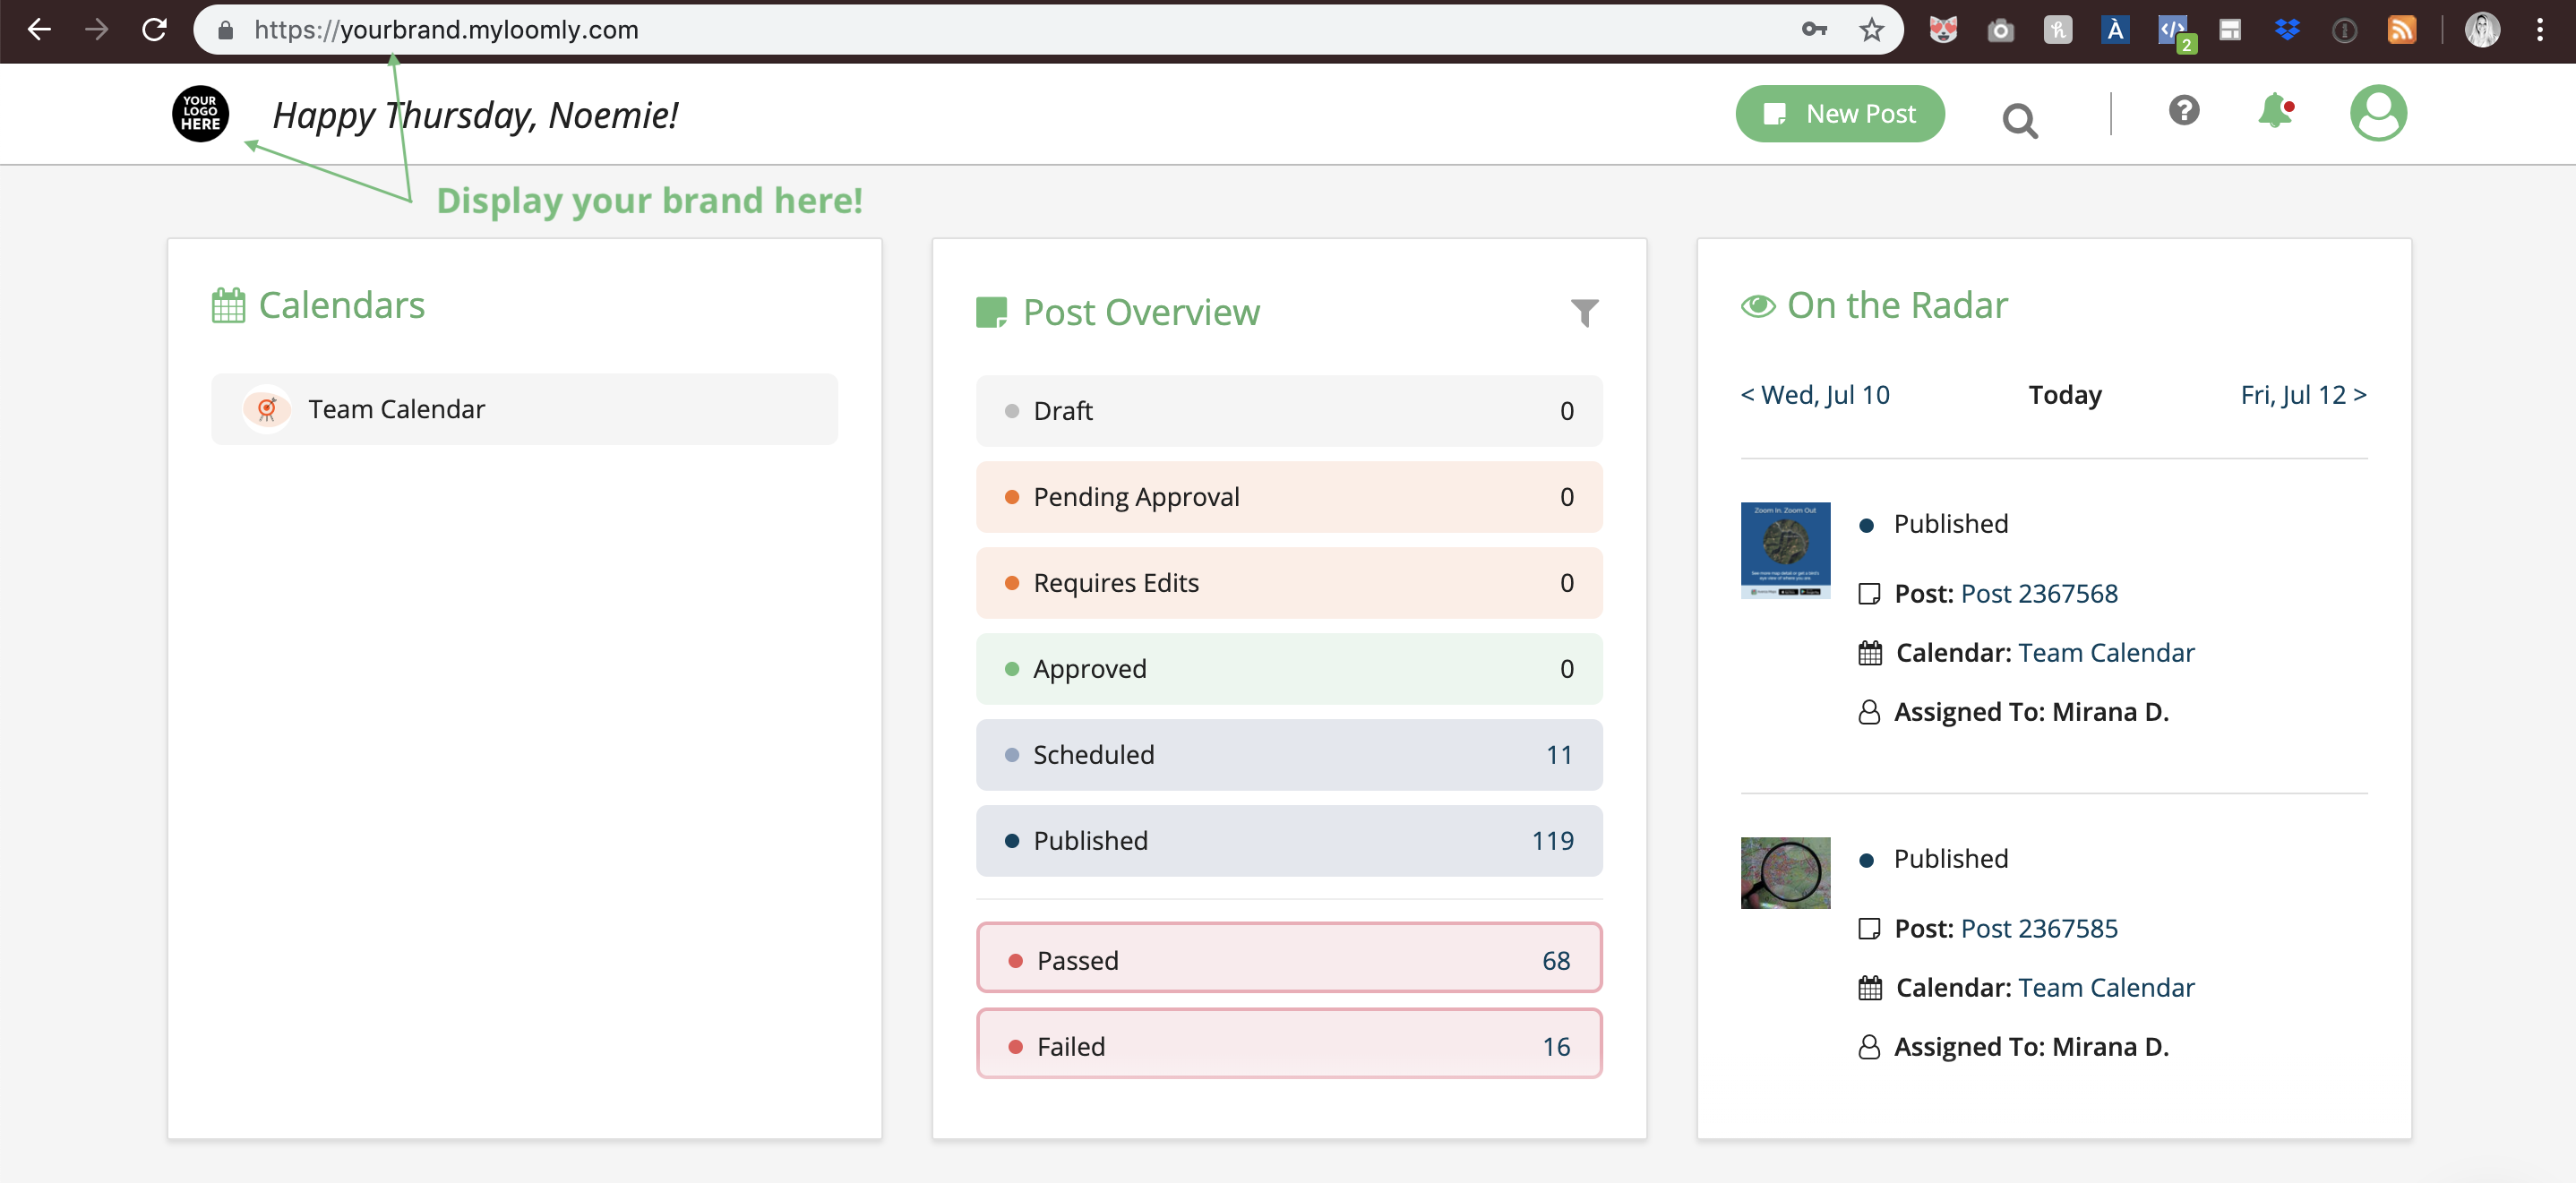View notifications via the bell icon

point(2276,112)
